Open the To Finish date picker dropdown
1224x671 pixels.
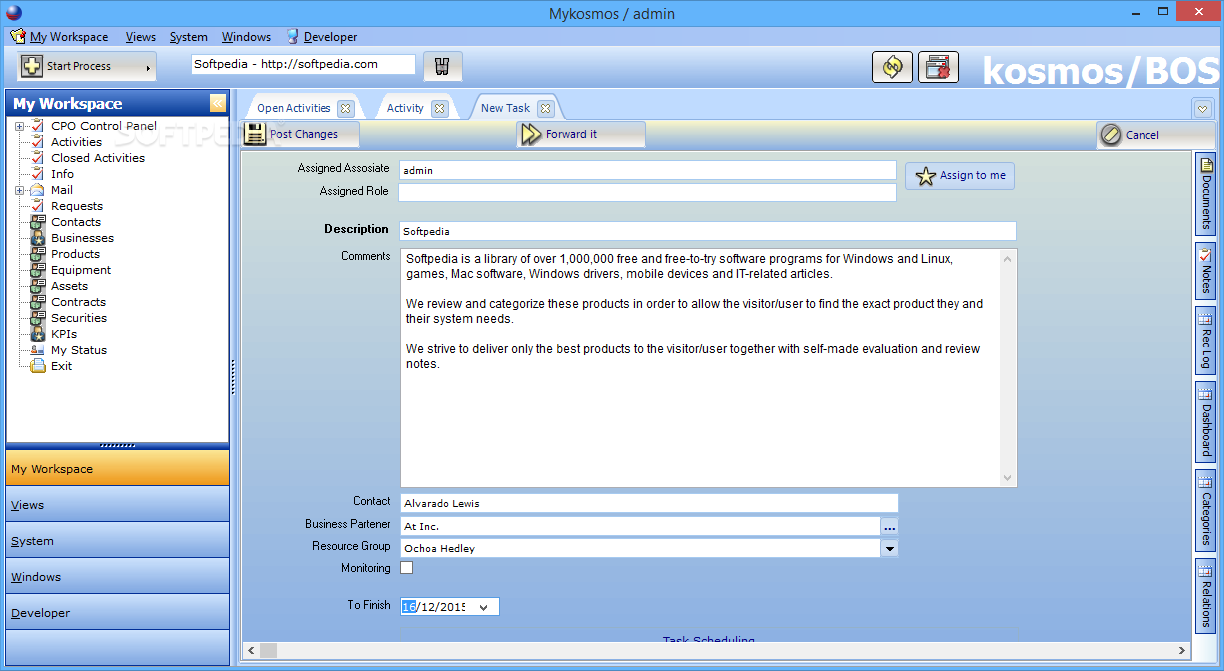tap(484, 607)
